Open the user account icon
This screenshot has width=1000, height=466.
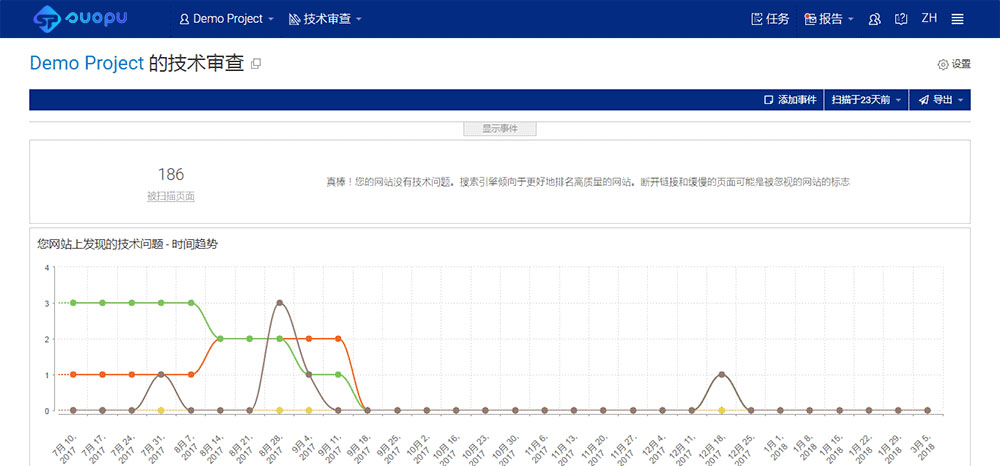click(874, 19)
